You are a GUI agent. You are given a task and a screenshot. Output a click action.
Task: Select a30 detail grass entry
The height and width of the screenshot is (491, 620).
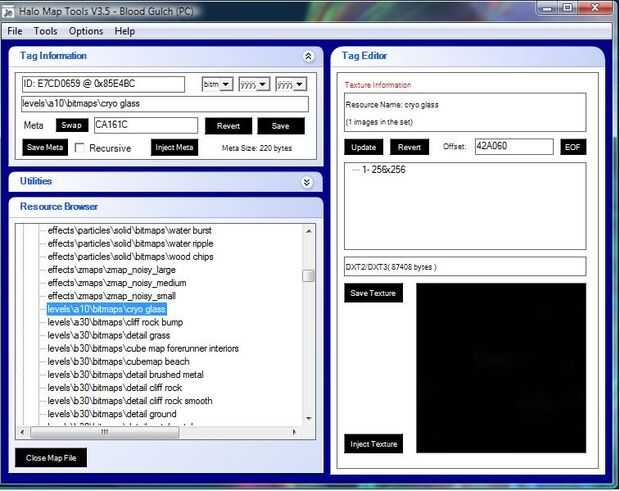click(x=109, y=335)
